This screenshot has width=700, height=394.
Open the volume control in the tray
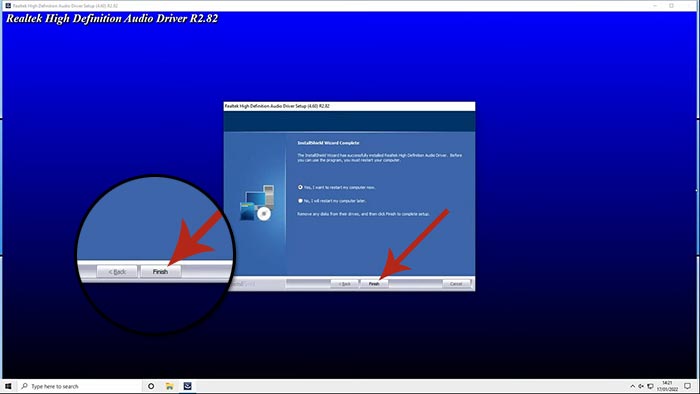(x=641, y=386)
